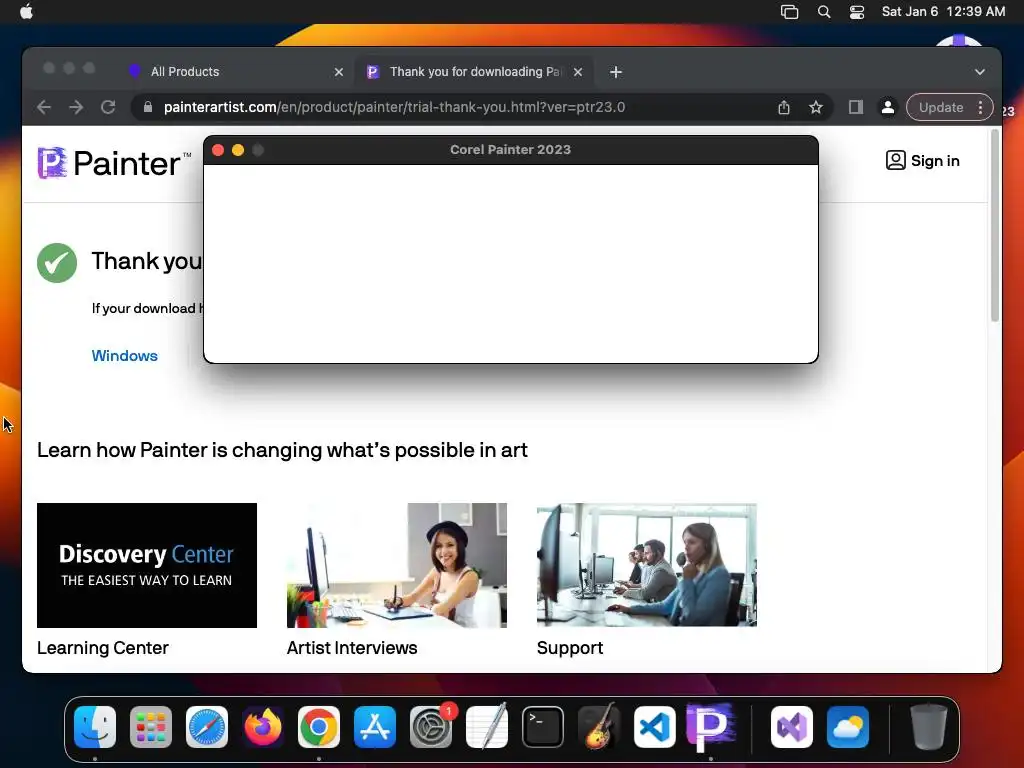Open Corel Painter from the dock

pyautogui.click(x=711, y=727)
